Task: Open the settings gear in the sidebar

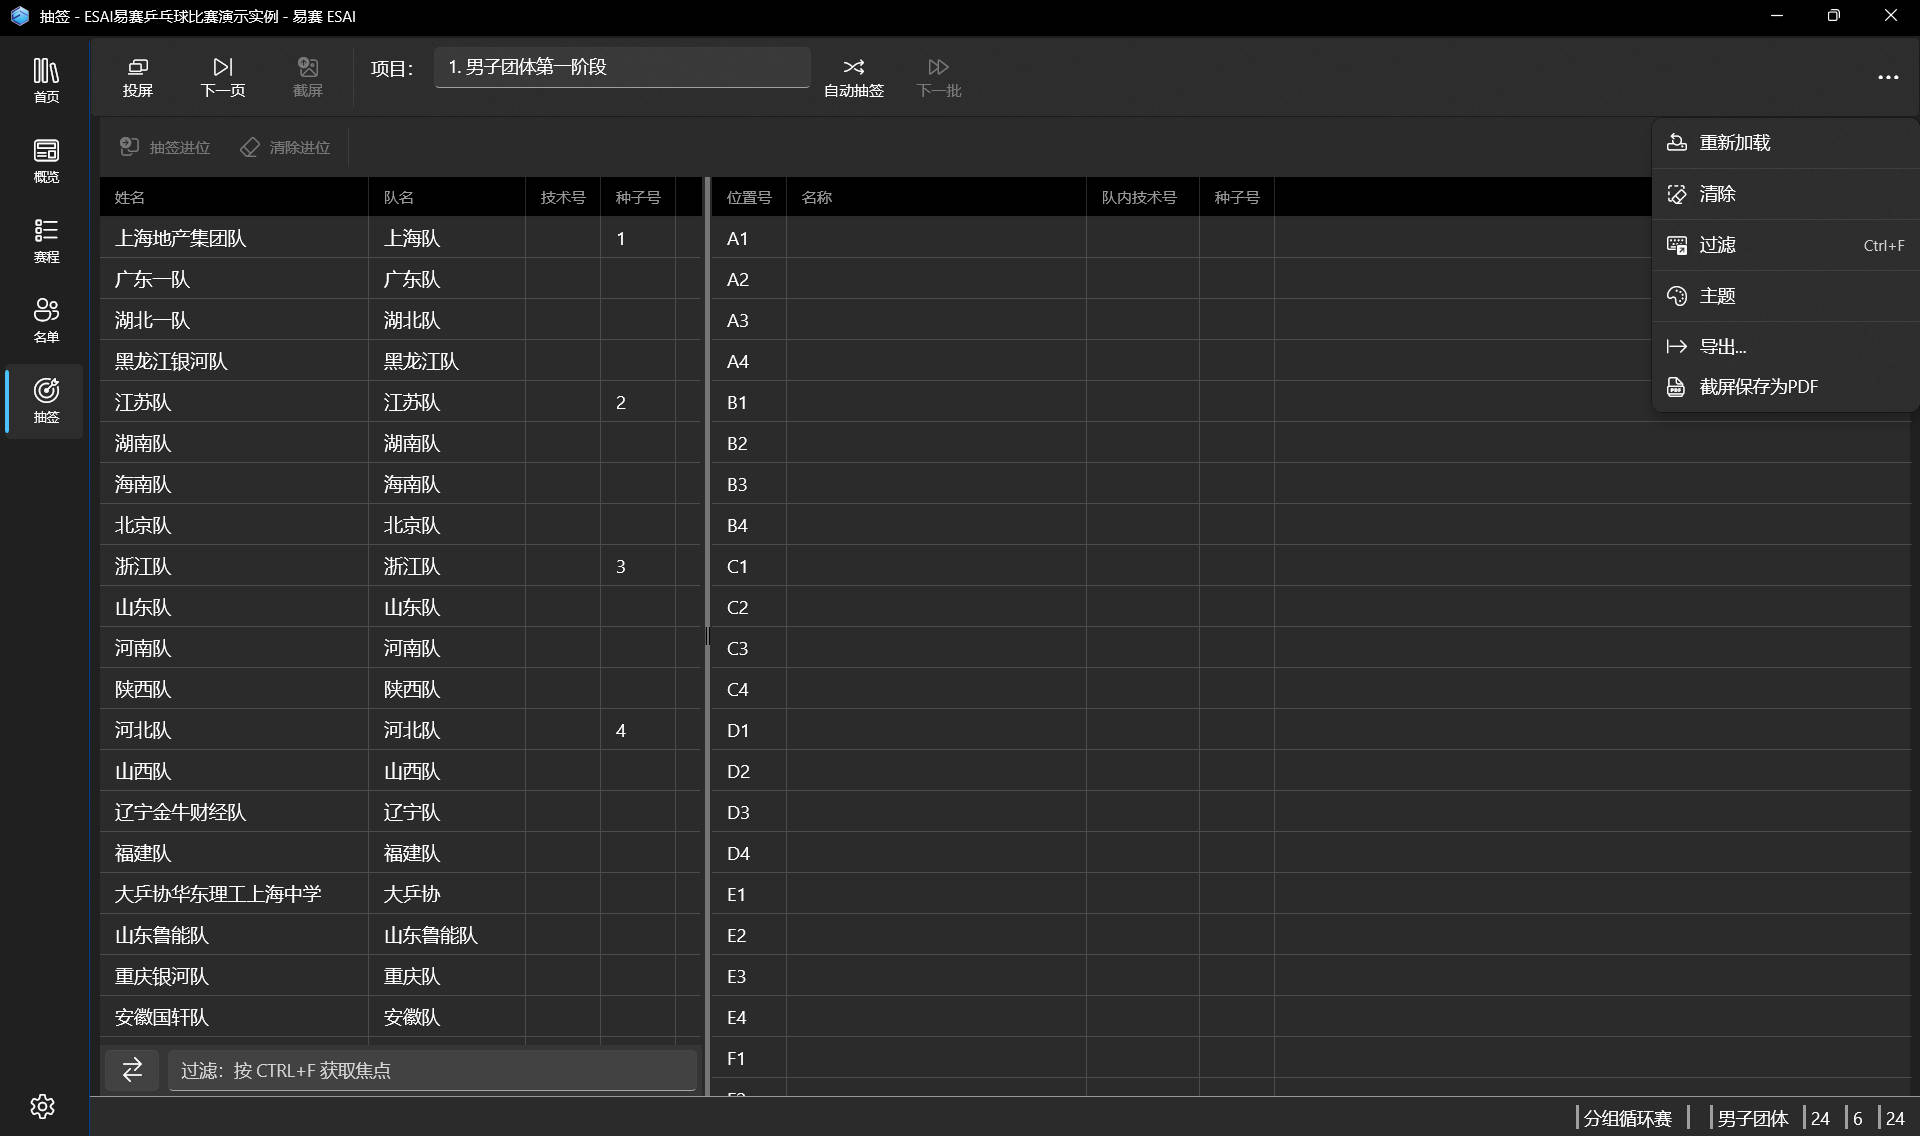Action: pos(42,1106)
